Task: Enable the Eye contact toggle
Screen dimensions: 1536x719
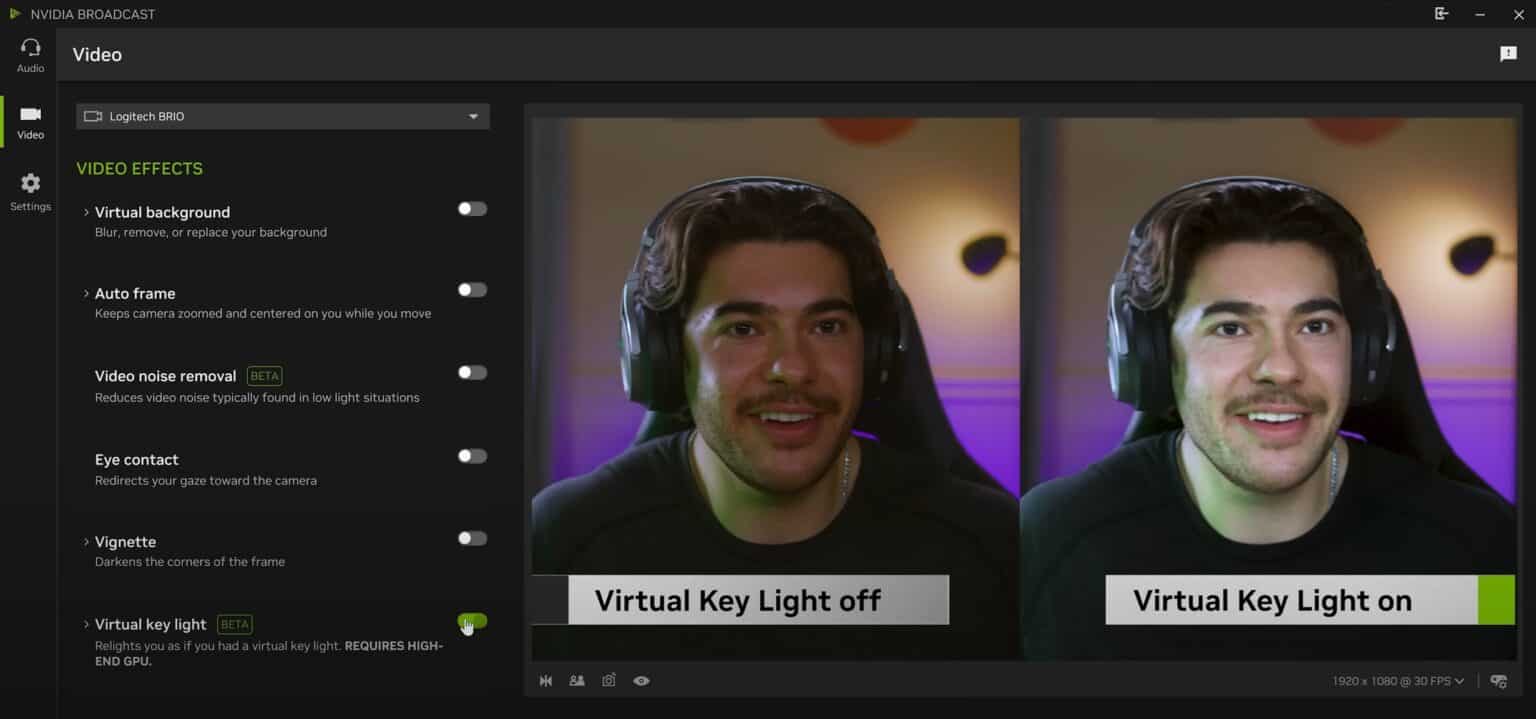Action: click(x=472, y=456)
